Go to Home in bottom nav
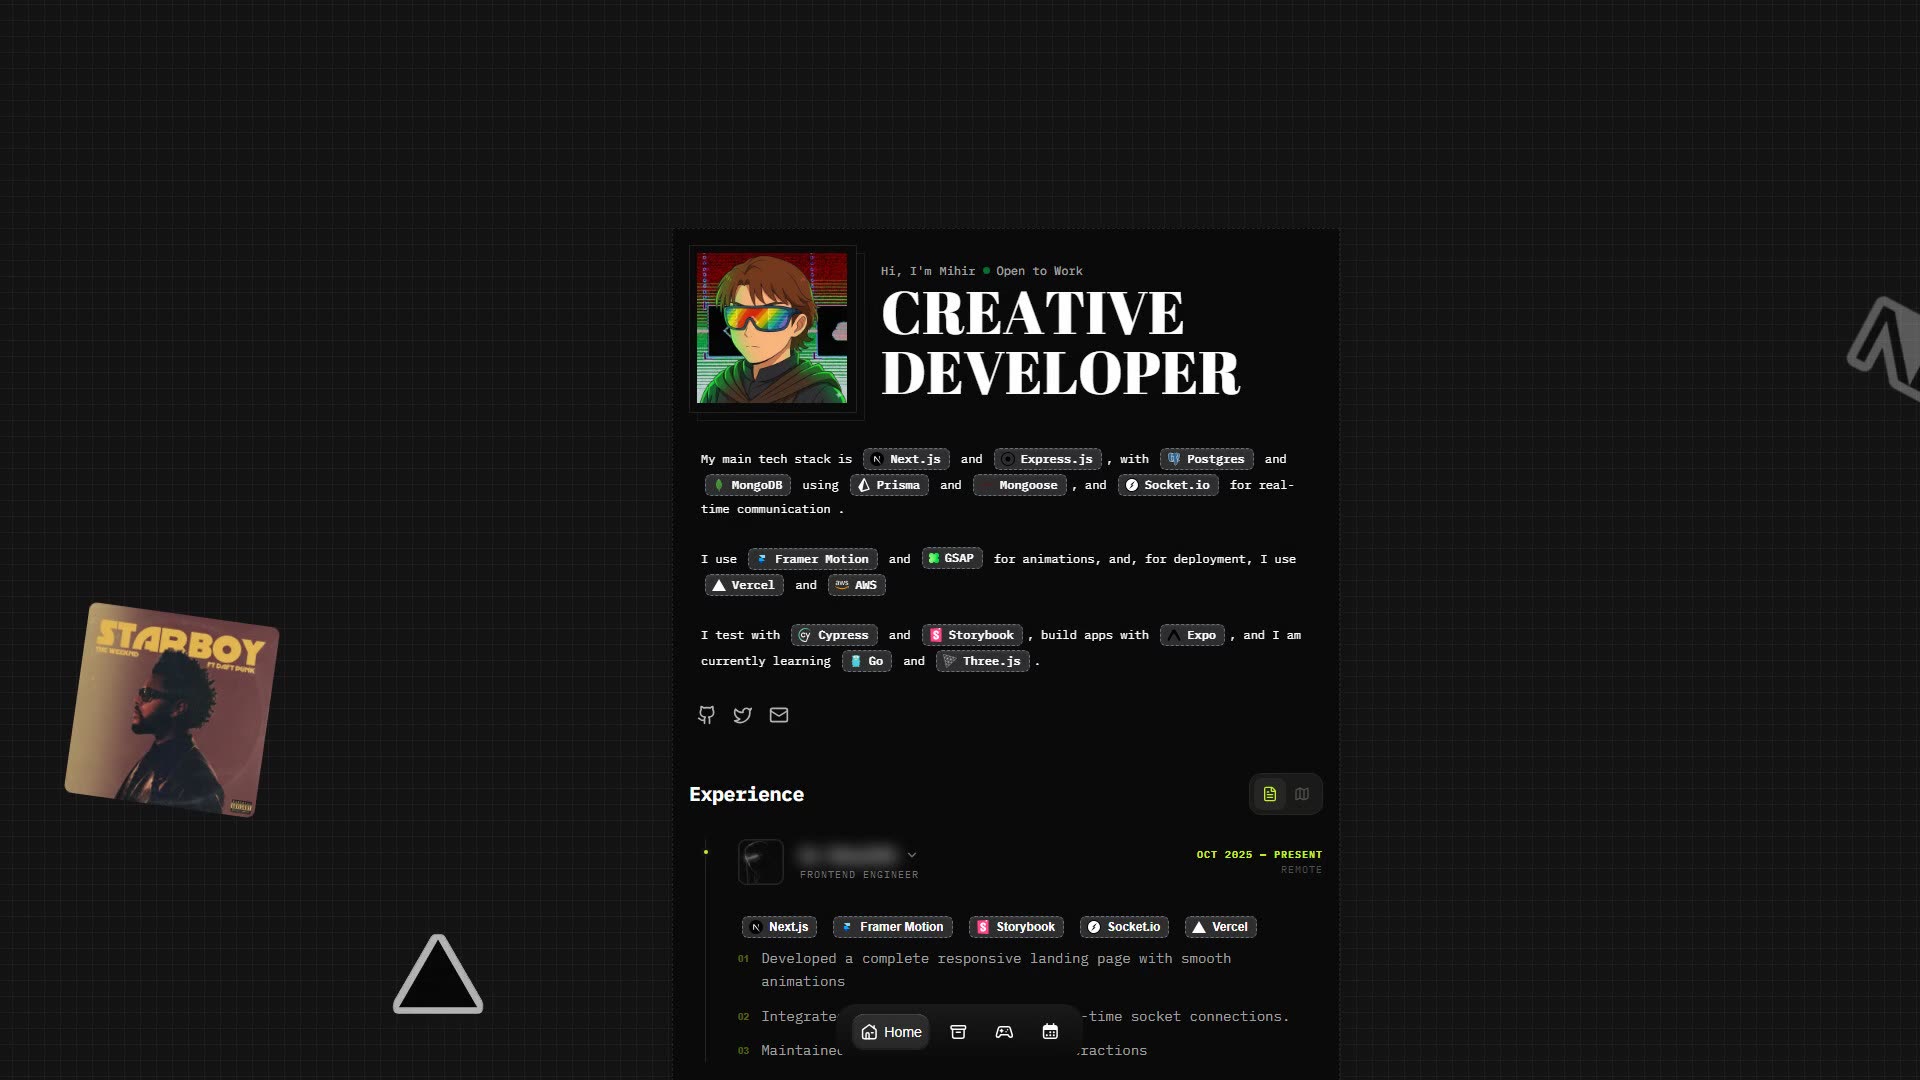The height and width of the screenshot is (1080, 1920). pyautogui.click(x=891, y=1032)
